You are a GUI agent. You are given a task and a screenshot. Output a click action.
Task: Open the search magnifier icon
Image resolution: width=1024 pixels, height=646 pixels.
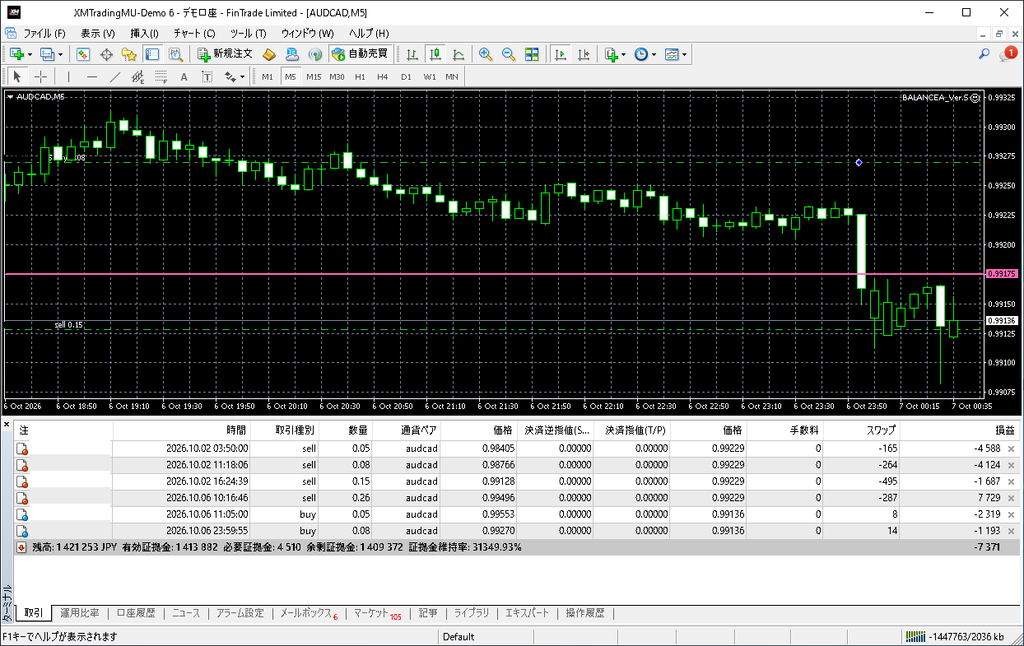tap(984, 54)
